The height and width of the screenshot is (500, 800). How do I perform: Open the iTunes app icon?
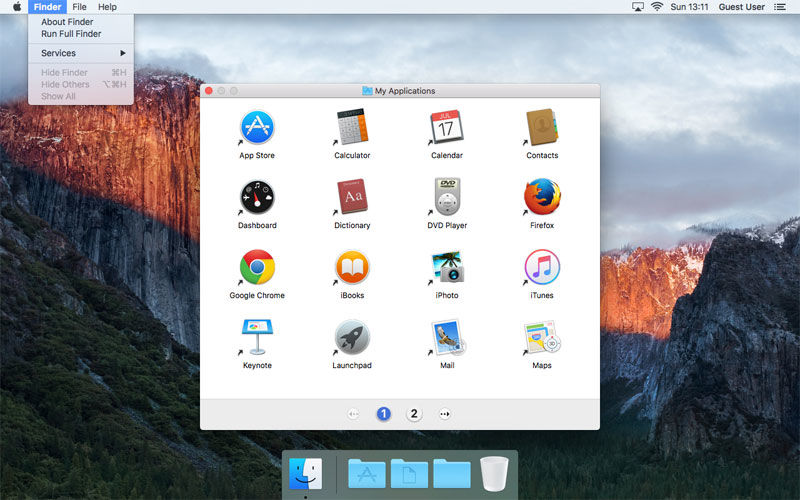coord(542,267)
